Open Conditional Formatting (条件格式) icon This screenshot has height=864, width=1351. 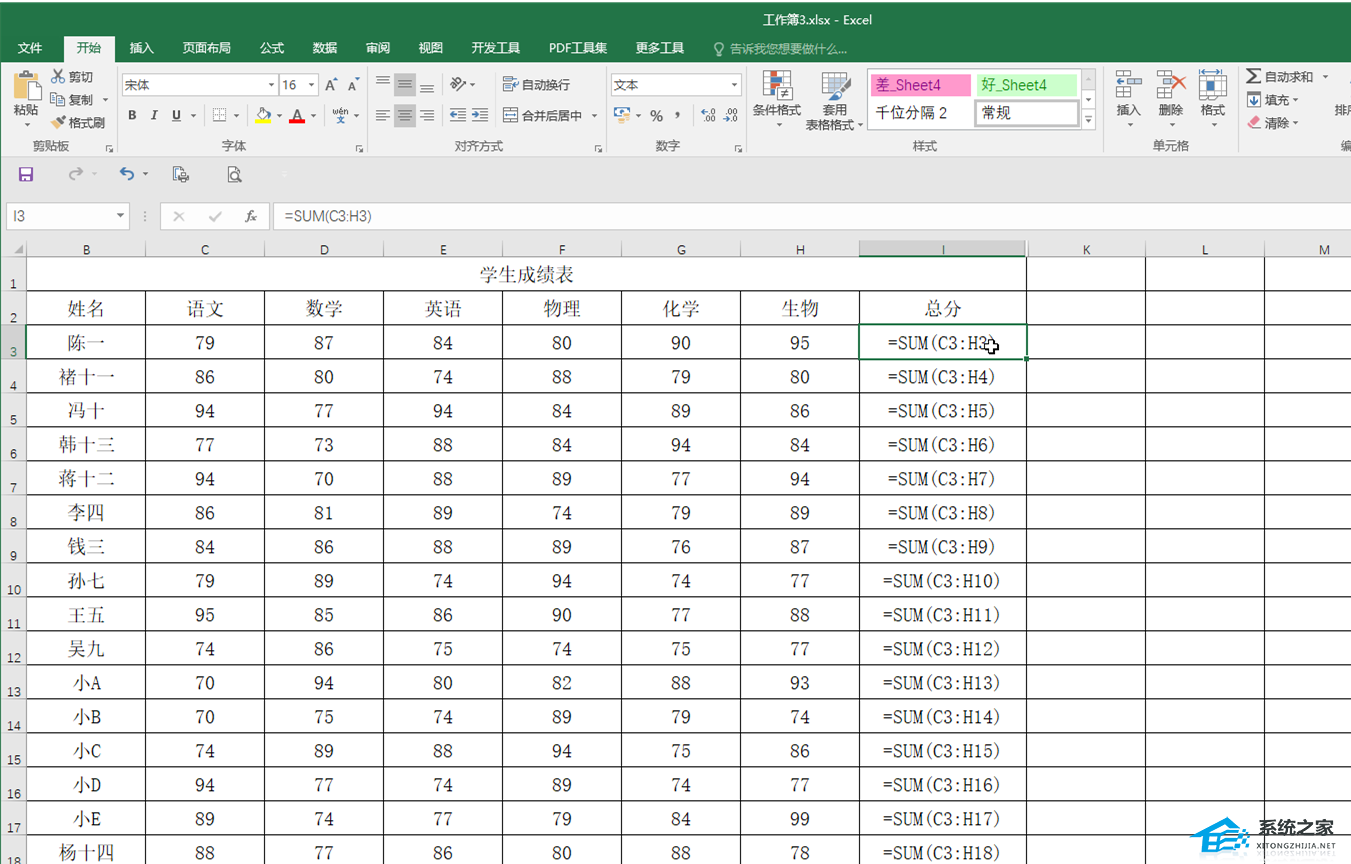(776, 86)
